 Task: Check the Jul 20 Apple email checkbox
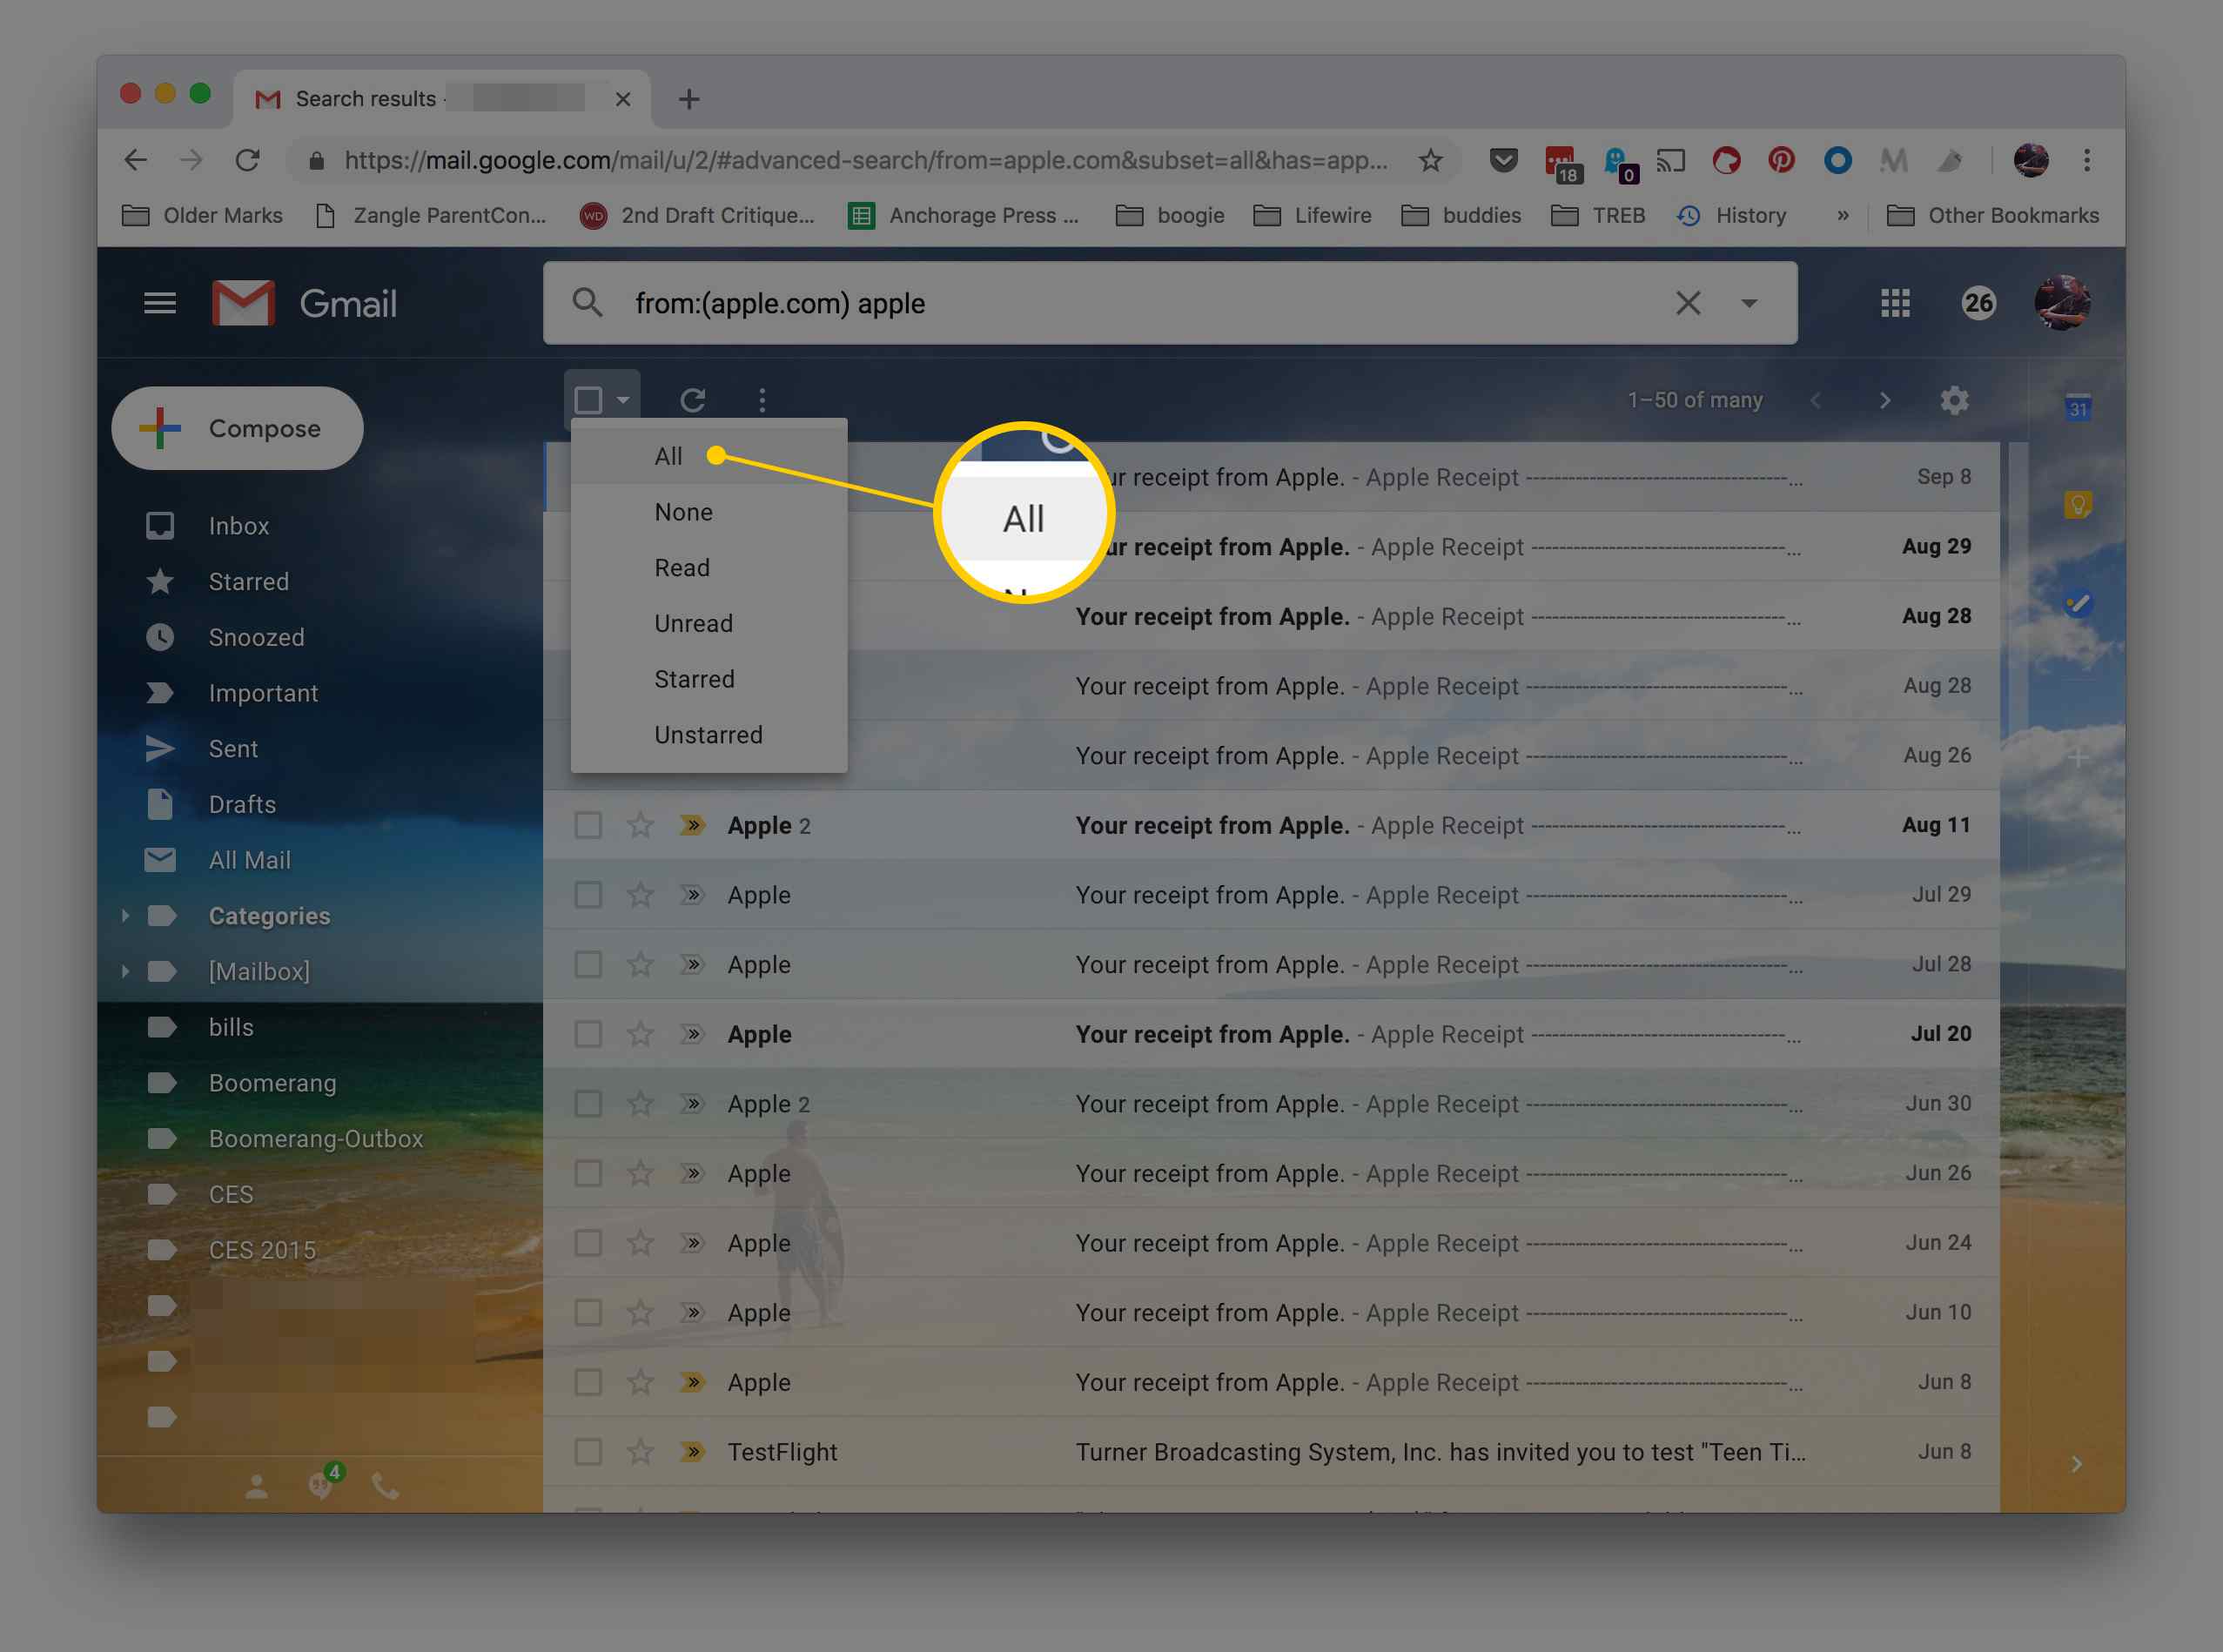point(588,1034)
